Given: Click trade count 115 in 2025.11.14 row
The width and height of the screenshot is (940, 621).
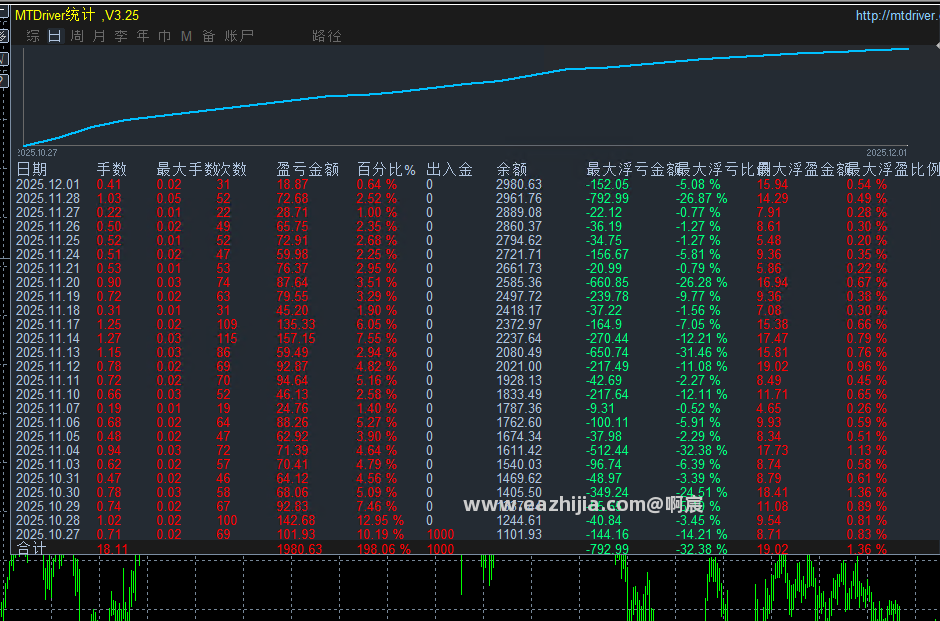Looking at the screenshot, I should 227,339.
